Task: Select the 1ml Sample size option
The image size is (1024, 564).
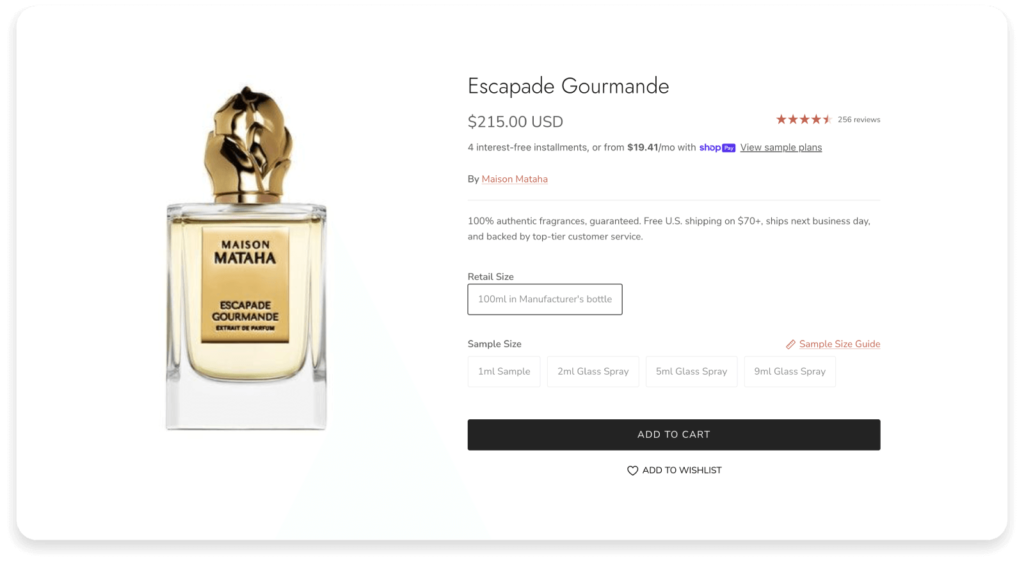Action: tap(504, 371)
